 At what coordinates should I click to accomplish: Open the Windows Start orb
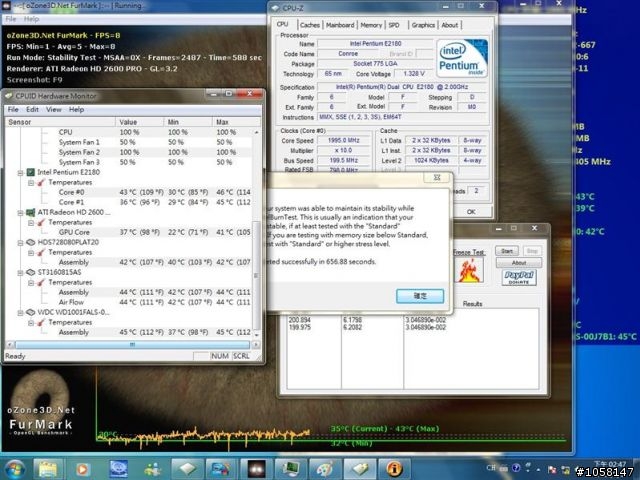(x=15, y=469)
